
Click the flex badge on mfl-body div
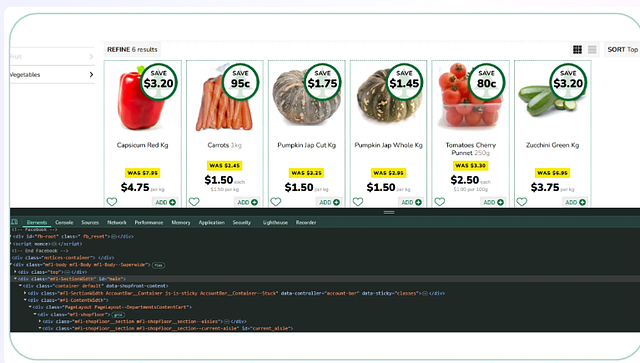click(158, 265)
